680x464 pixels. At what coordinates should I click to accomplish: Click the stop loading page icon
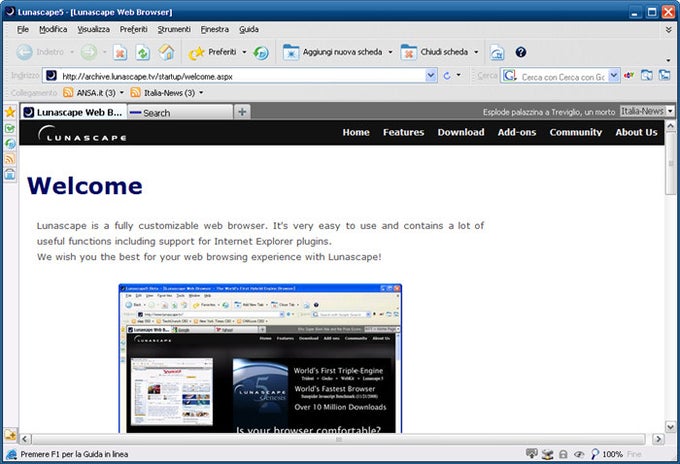pos(120,52)
